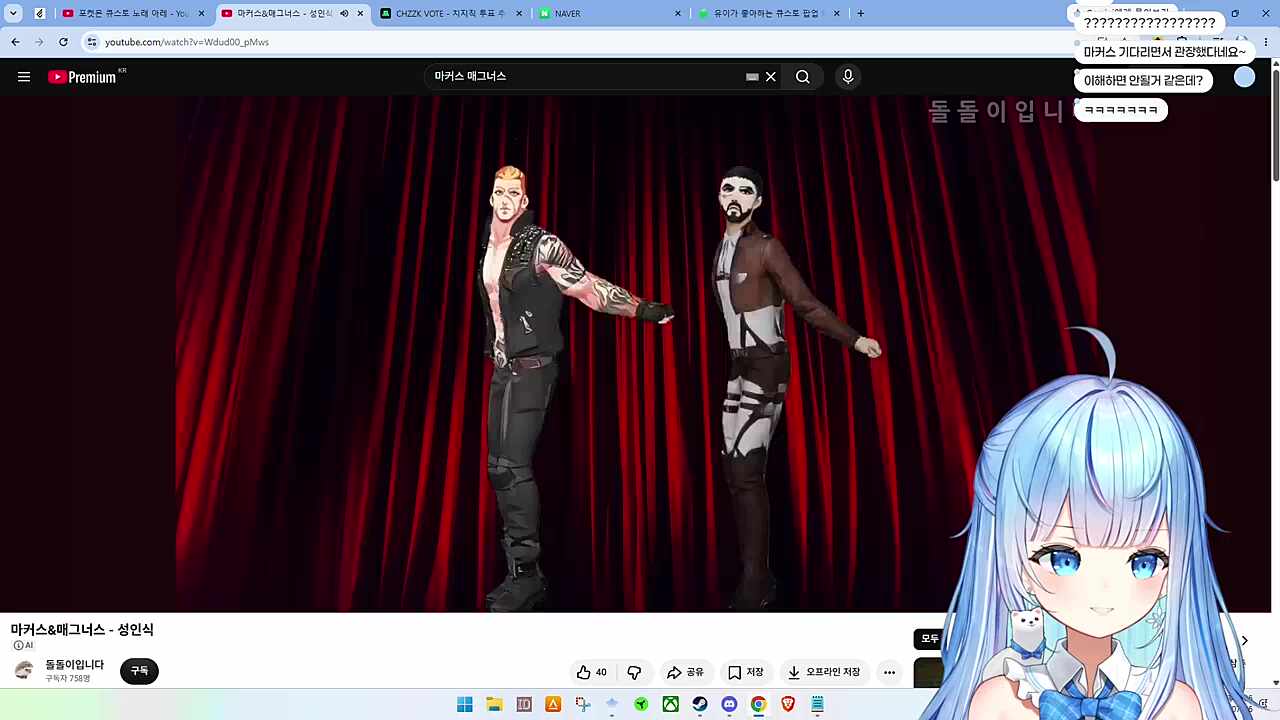Open the YouTube hamburger guide menu
The width and height of the screenshot is (1280, 720).
[x=24, y=77]
